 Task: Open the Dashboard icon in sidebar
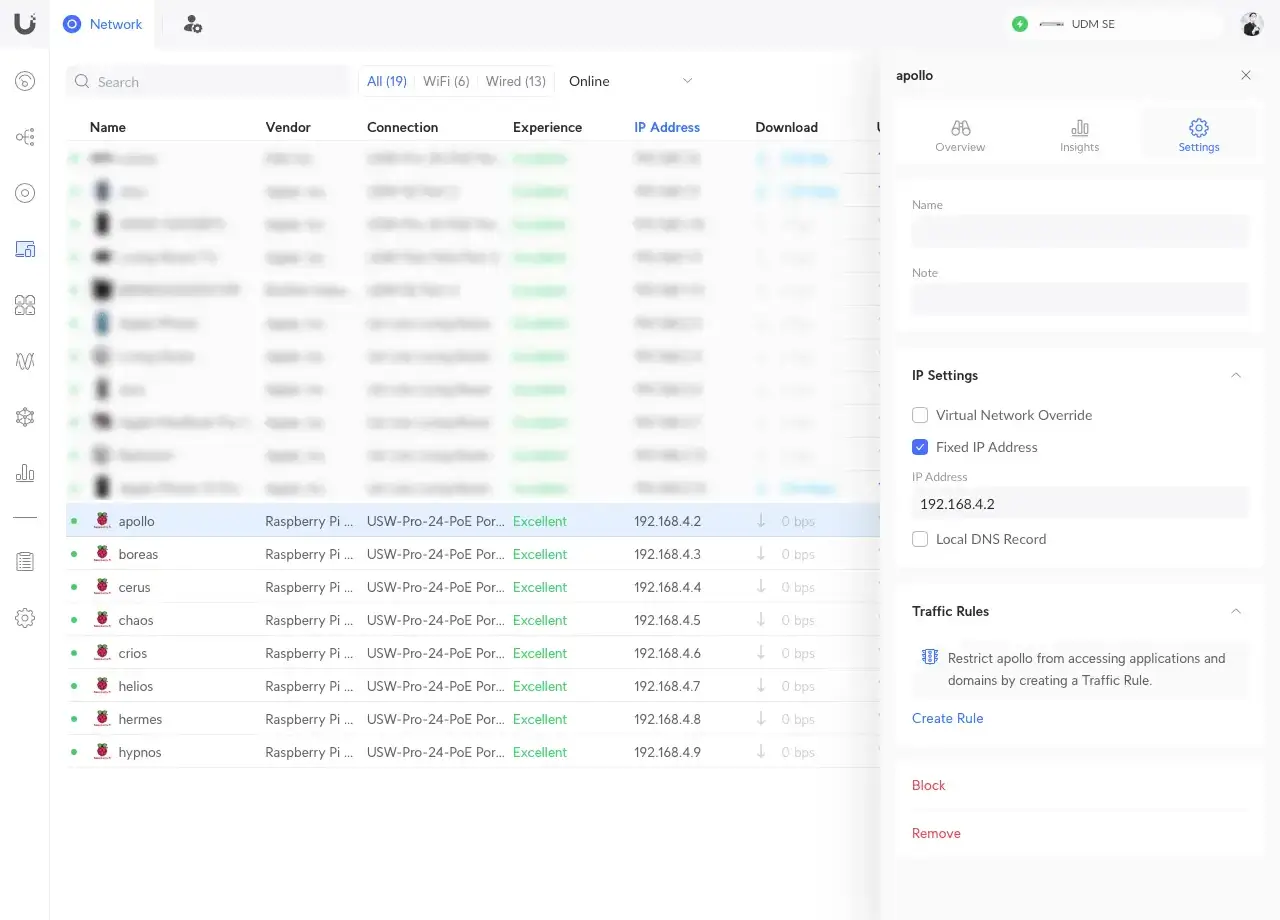tap(25, 82)
